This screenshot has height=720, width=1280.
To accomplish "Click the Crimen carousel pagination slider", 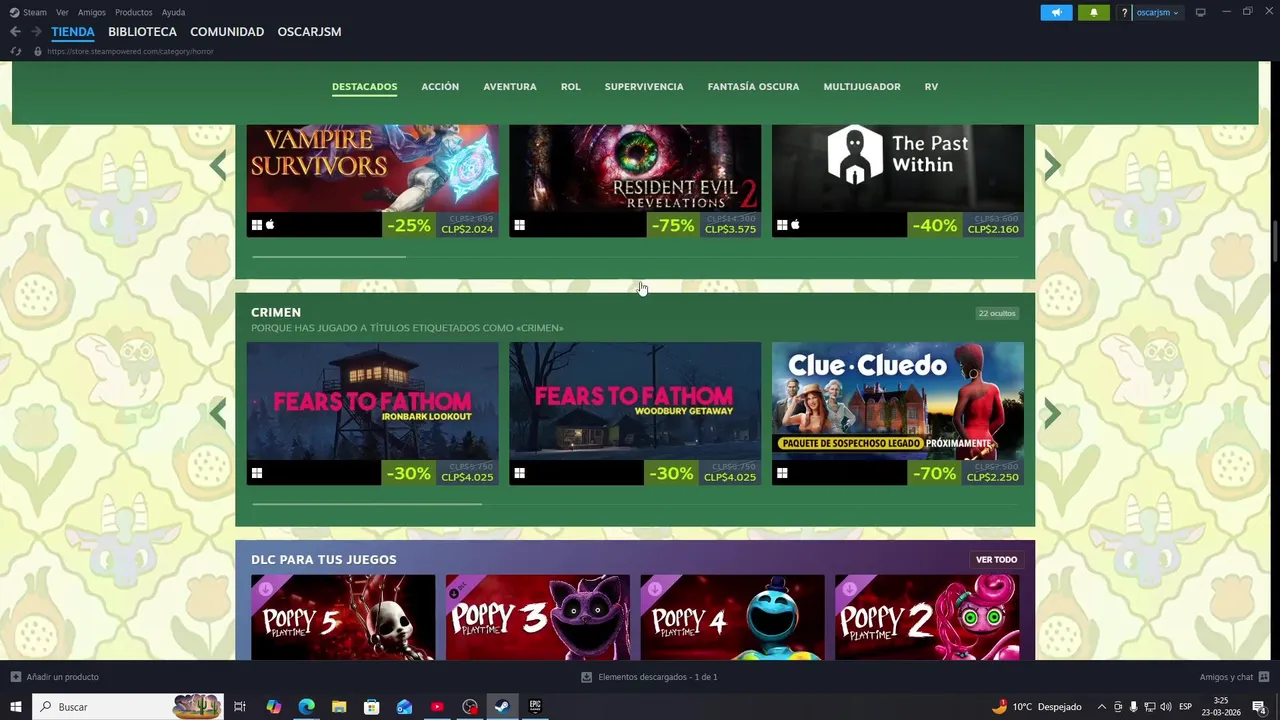I will coord(367,504).
